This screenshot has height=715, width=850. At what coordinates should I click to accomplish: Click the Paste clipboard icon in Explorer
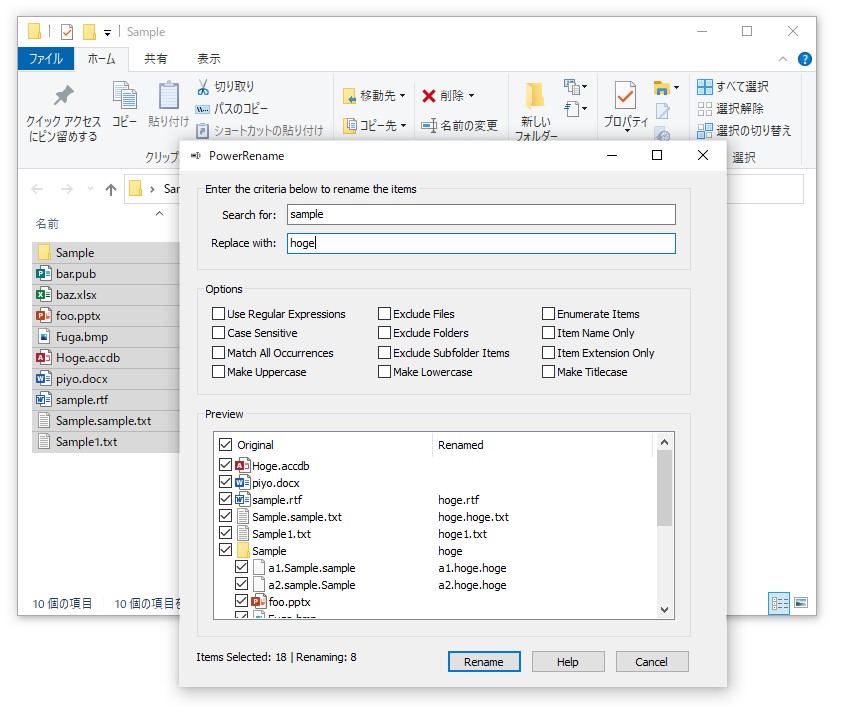[x=169, y=96]
